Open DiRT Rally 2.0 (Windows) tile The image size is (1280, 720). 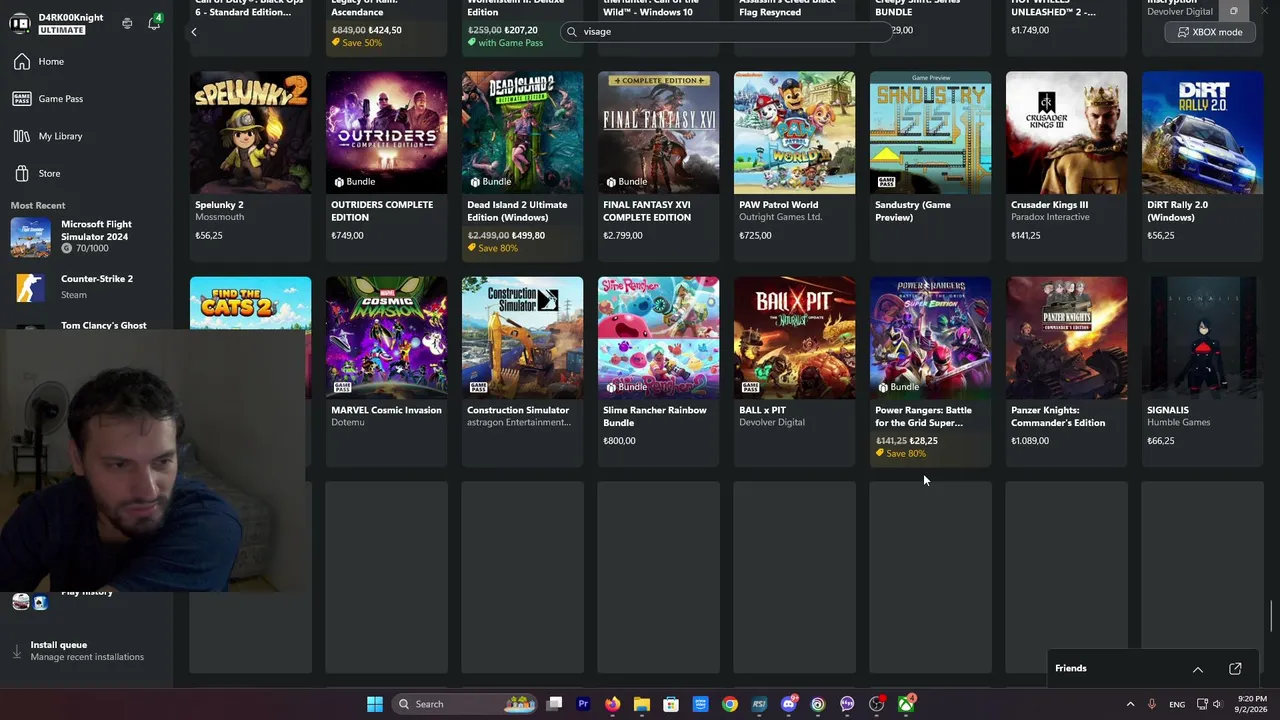click(1202, 166)
